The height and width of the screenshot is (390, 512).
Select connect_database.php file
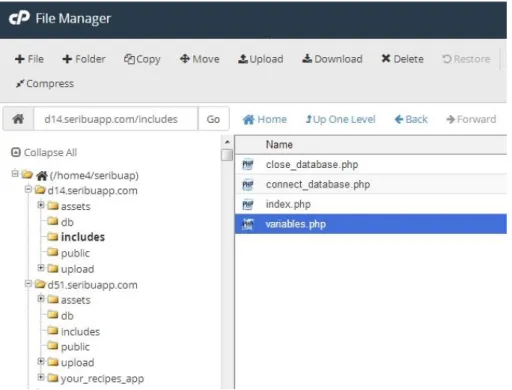point(371,184)
